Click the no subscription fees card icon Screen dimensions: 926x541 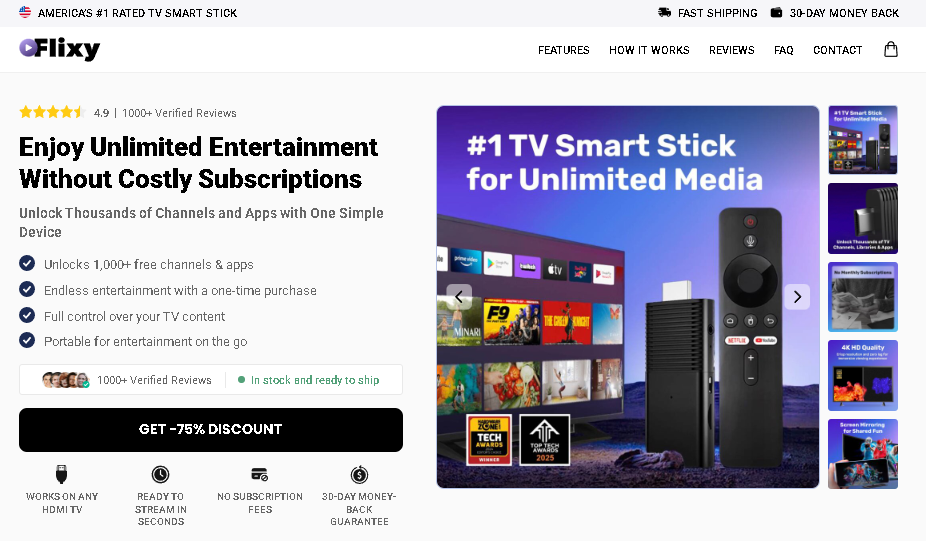(260, 474)
